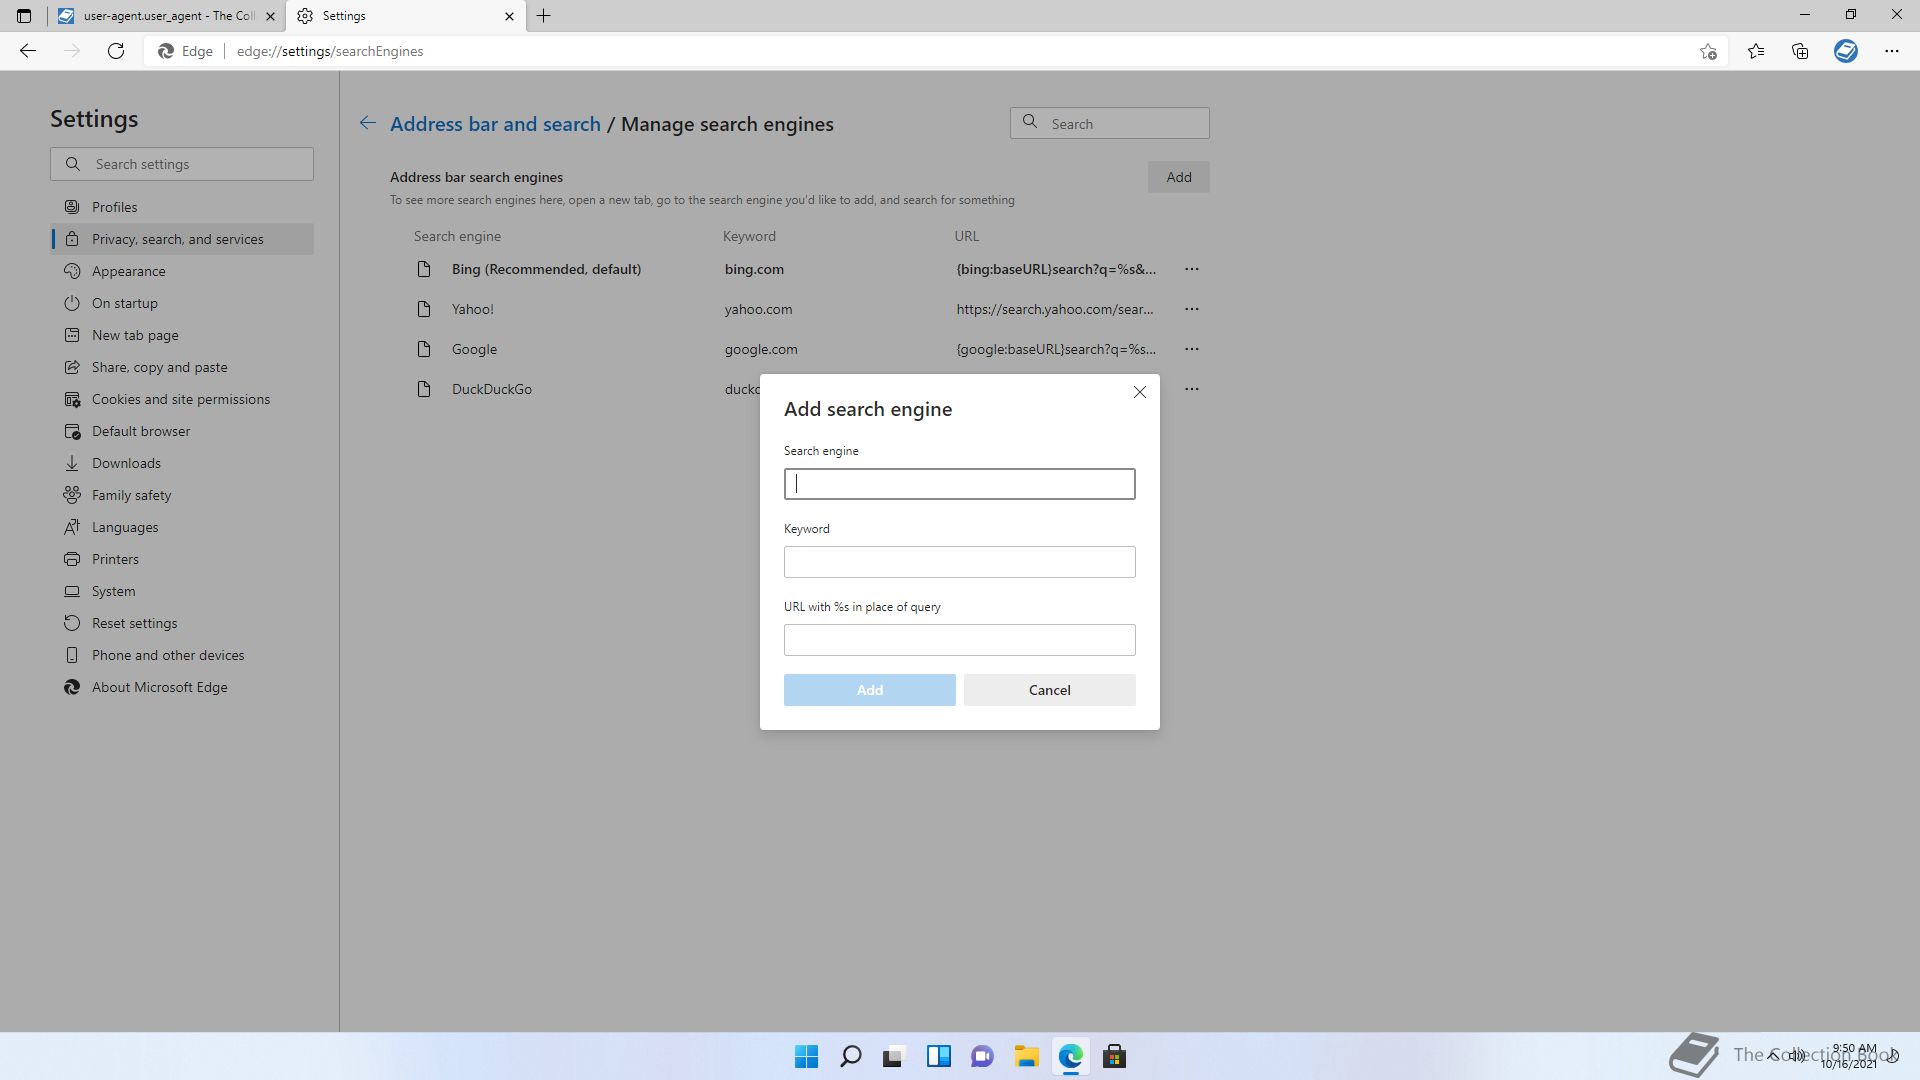Image resolution: width=1920 pixels, height=1080 pixels.
Task: Click the Search engine name field
Action: point(960,484)
